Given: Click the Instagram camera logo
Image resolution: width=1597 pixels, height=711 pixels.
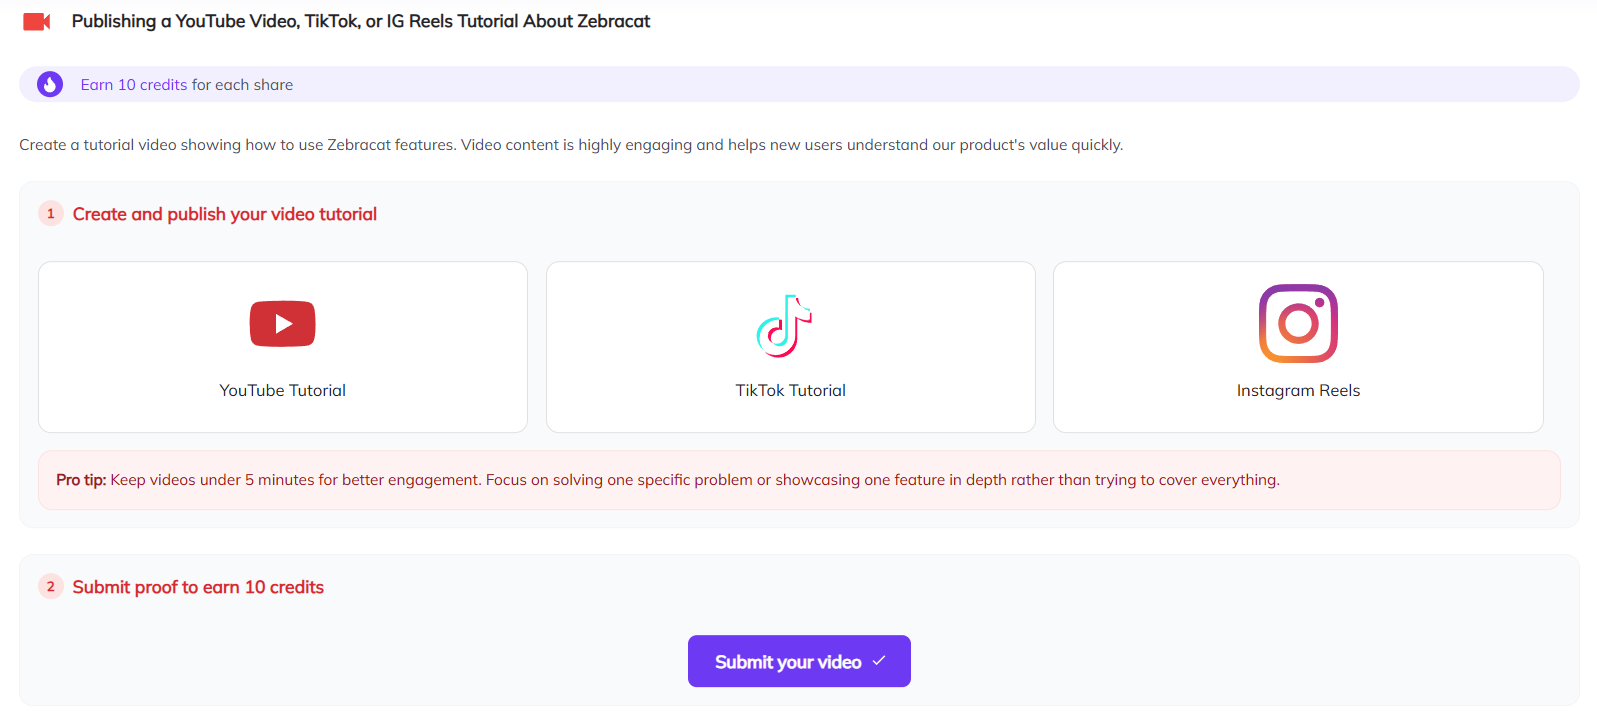Looking at the screenshot, I should (x=1298, y=324).
